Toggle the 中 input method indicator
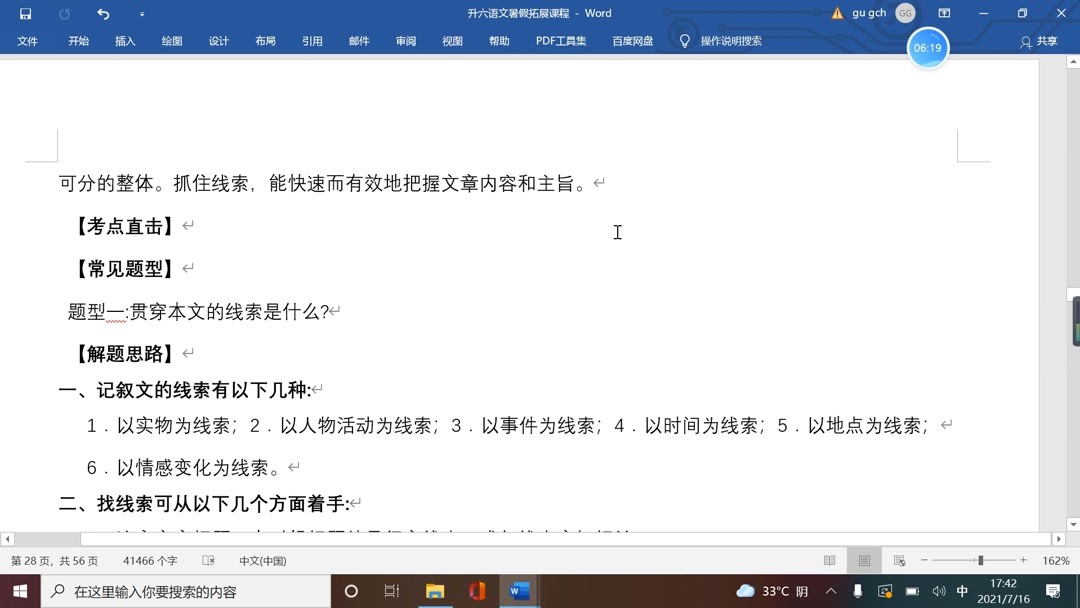 point(962,592)
